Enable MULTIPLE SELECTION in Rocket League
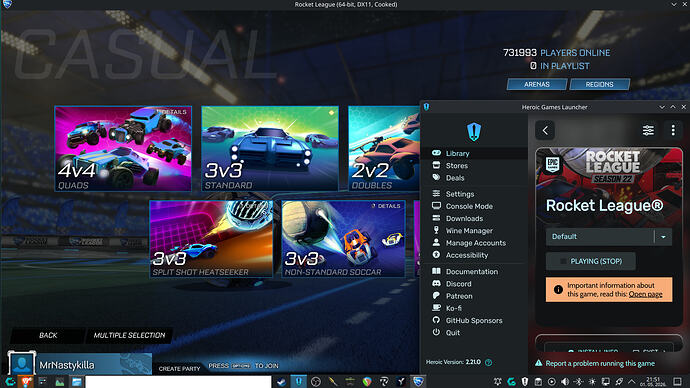The image size is (690, 388). pos(129,335)
